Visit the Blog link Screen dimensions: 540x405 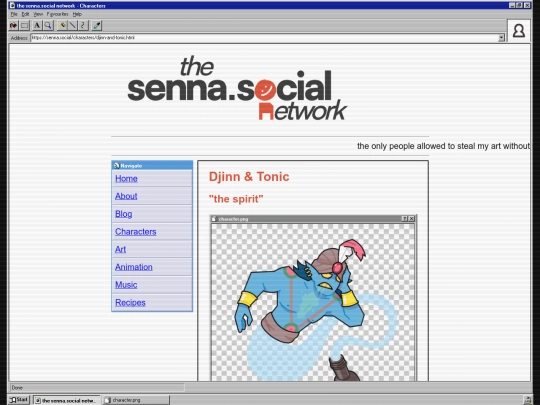124,214
